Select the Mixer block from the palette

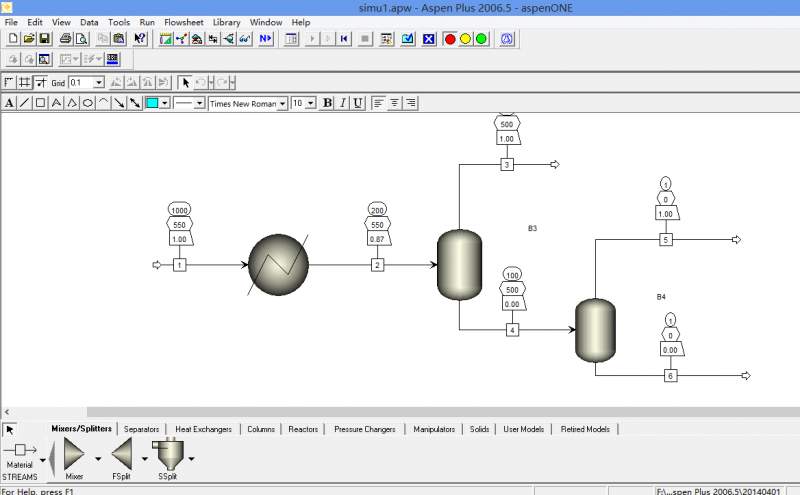coord(74,454)
